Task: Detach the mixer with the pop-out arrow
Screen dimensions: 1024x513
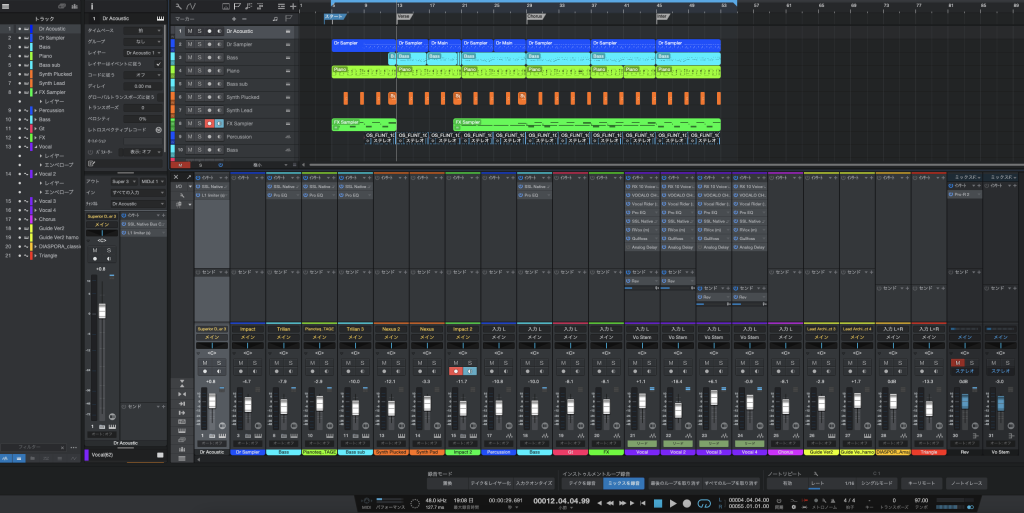Action: click(x=189, y=177)
